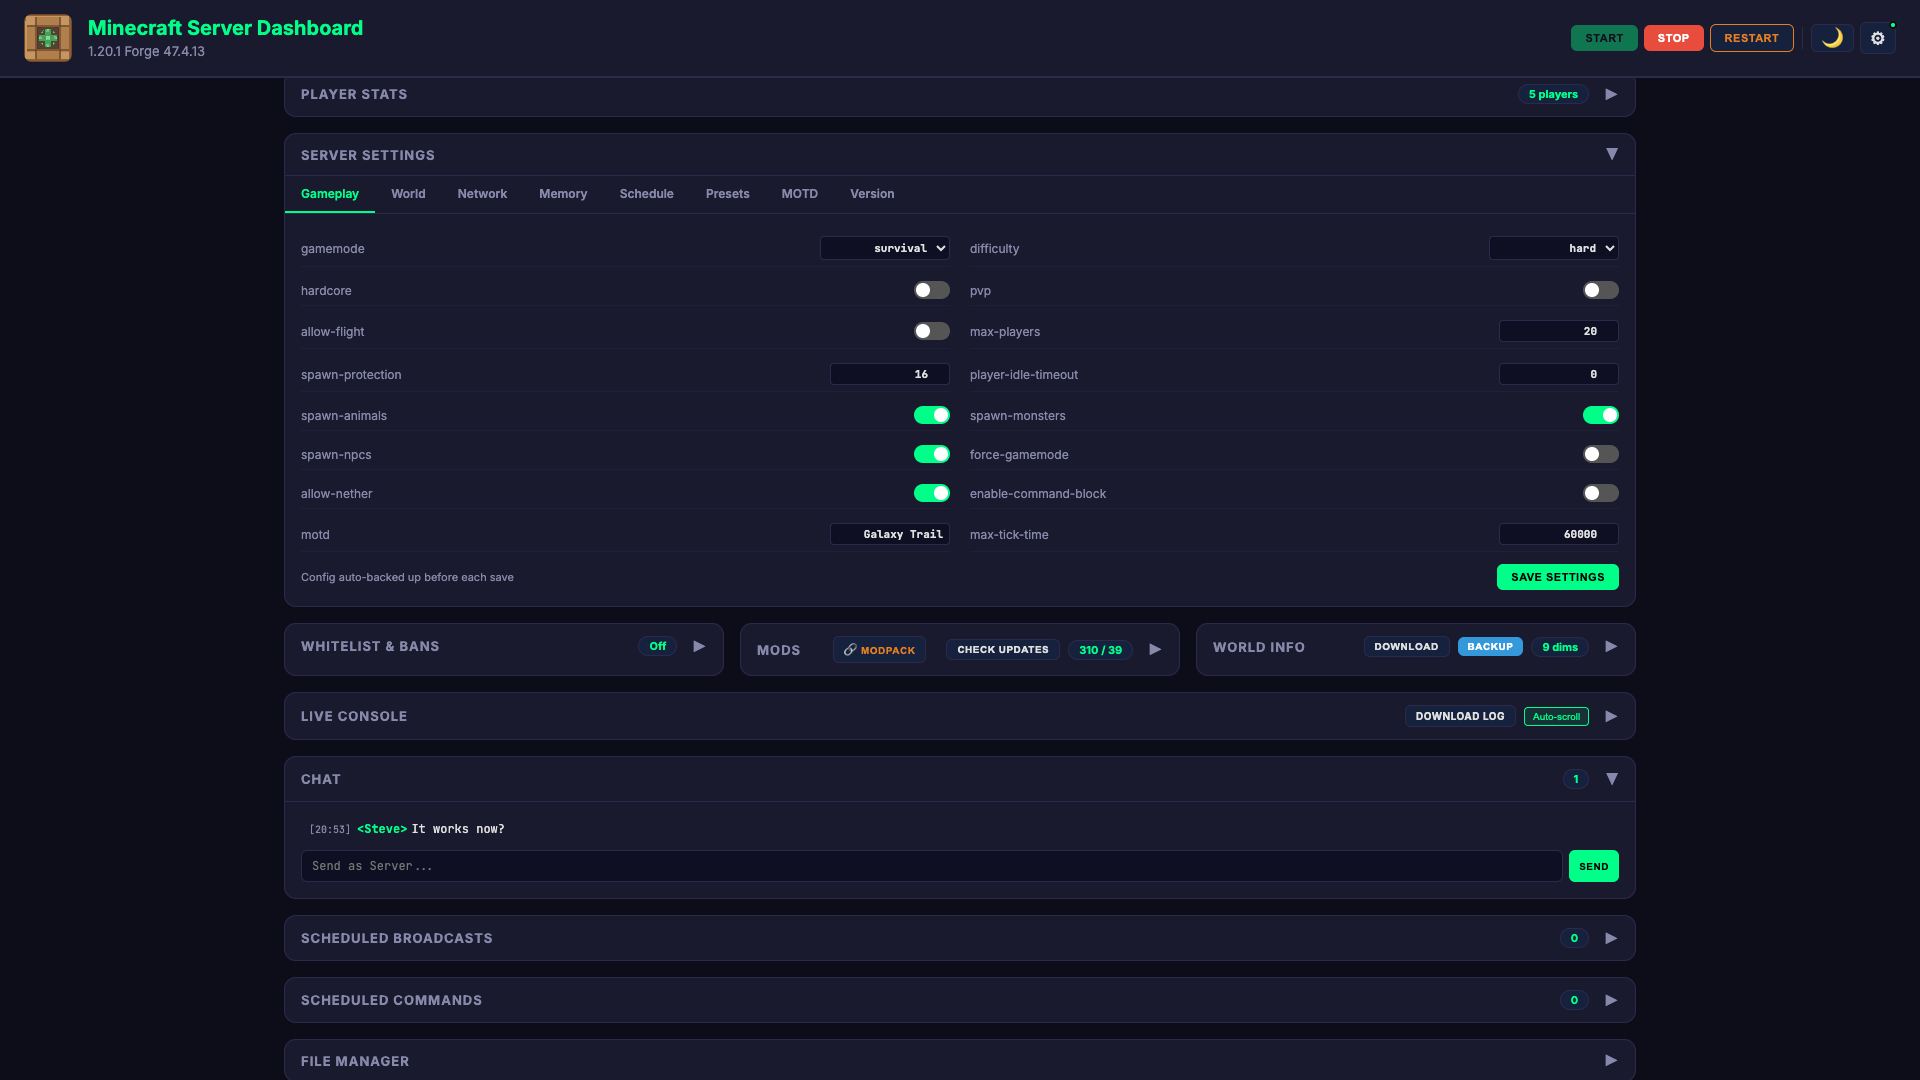Switch to dark/light theme with the moon icon
1920x1080 pixels.
pyautogui.click(x=1832, y=38)
